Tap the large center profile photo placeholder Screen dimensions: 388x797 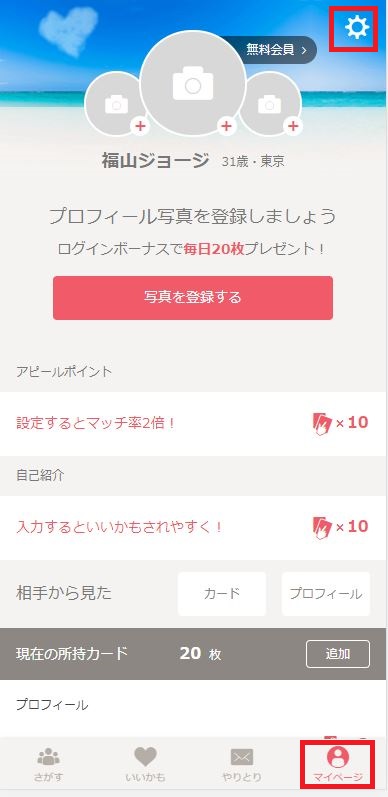(193, 83)
